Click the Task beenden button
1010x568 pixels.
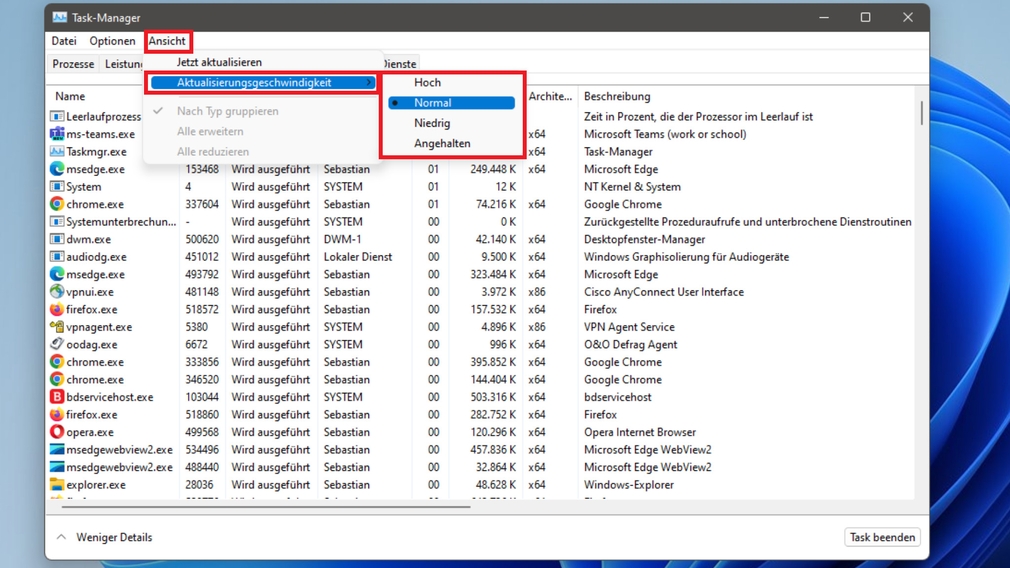[x=882, y=538]
